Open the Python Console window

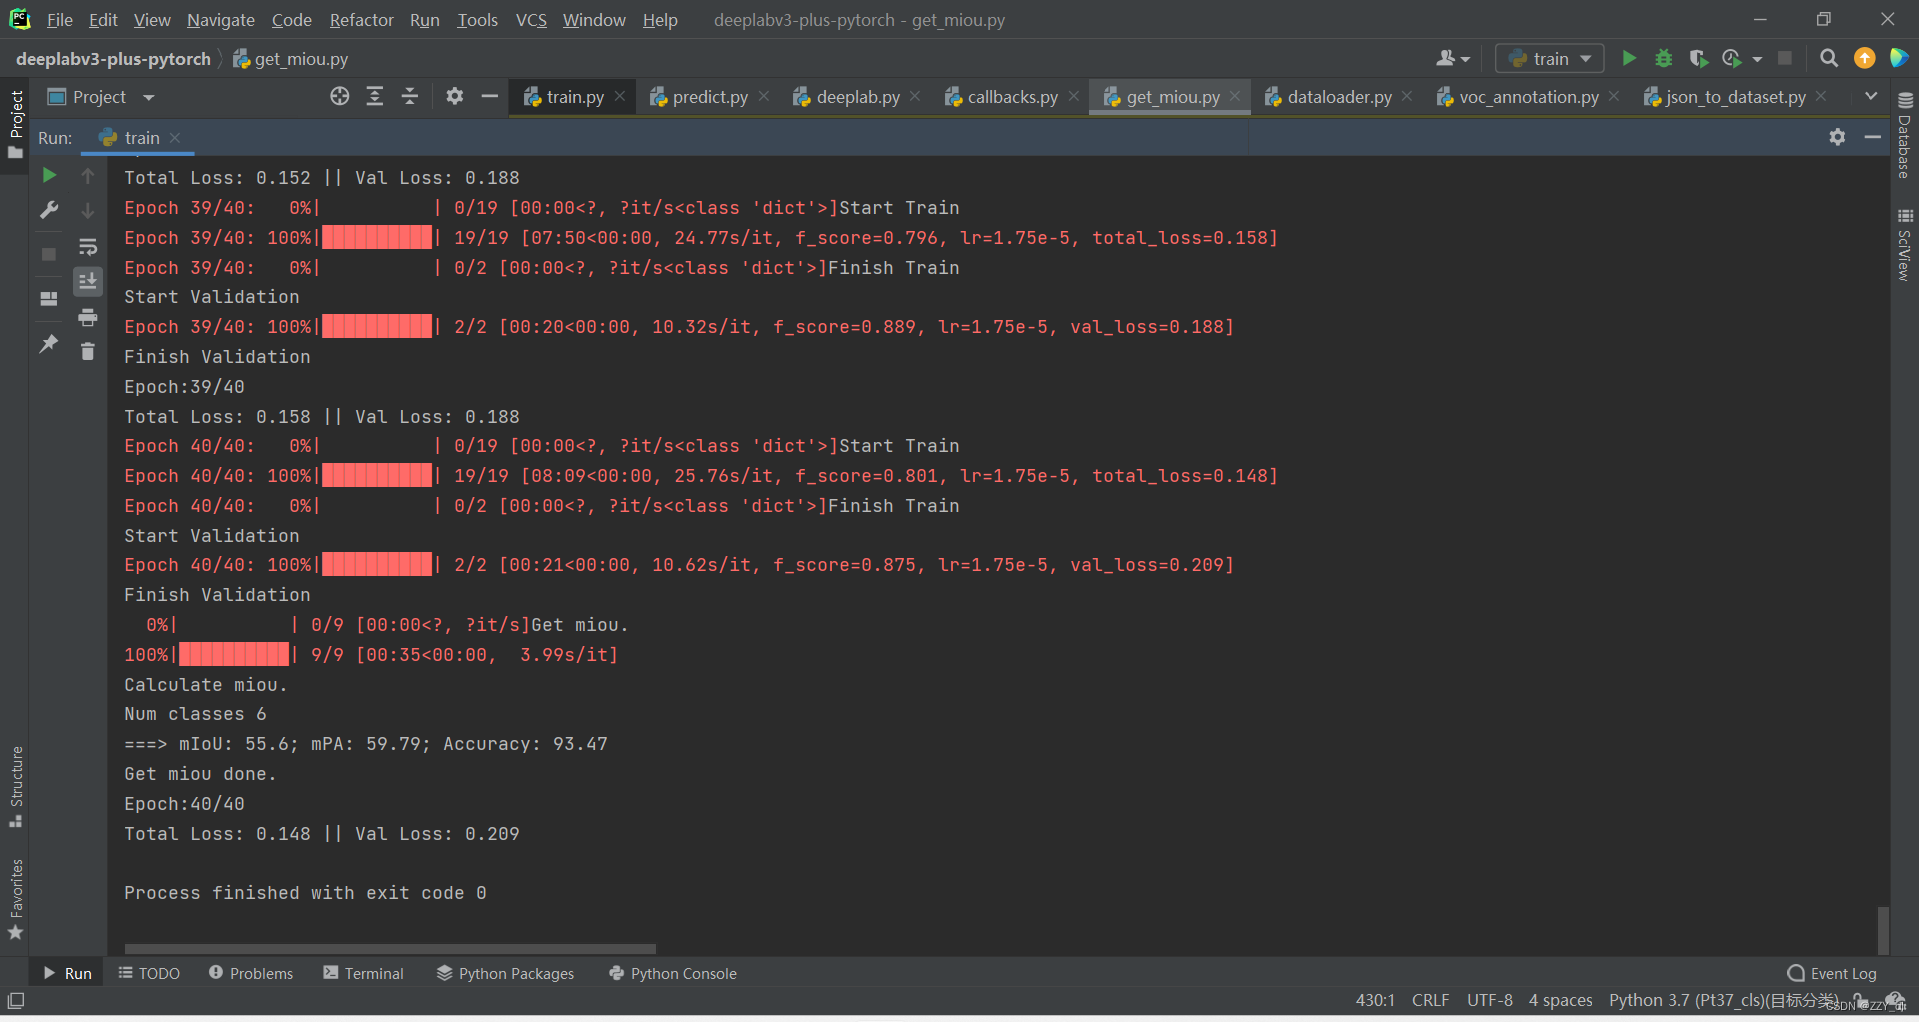tap(672, 973)
